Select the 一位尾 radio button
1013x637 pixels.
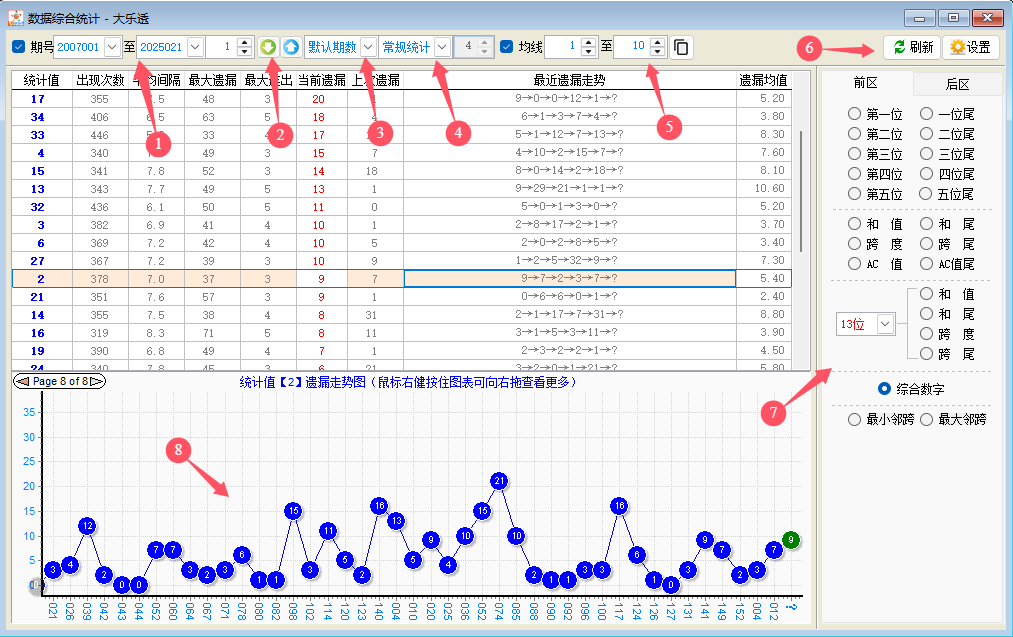pos(926,114)
